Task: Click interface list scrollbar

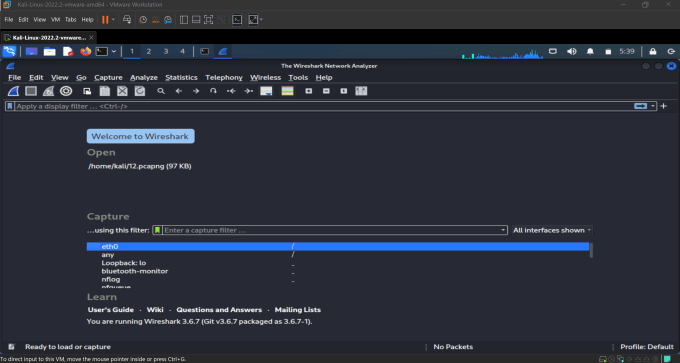Action: pyautogui.click(x=591, y=251)
